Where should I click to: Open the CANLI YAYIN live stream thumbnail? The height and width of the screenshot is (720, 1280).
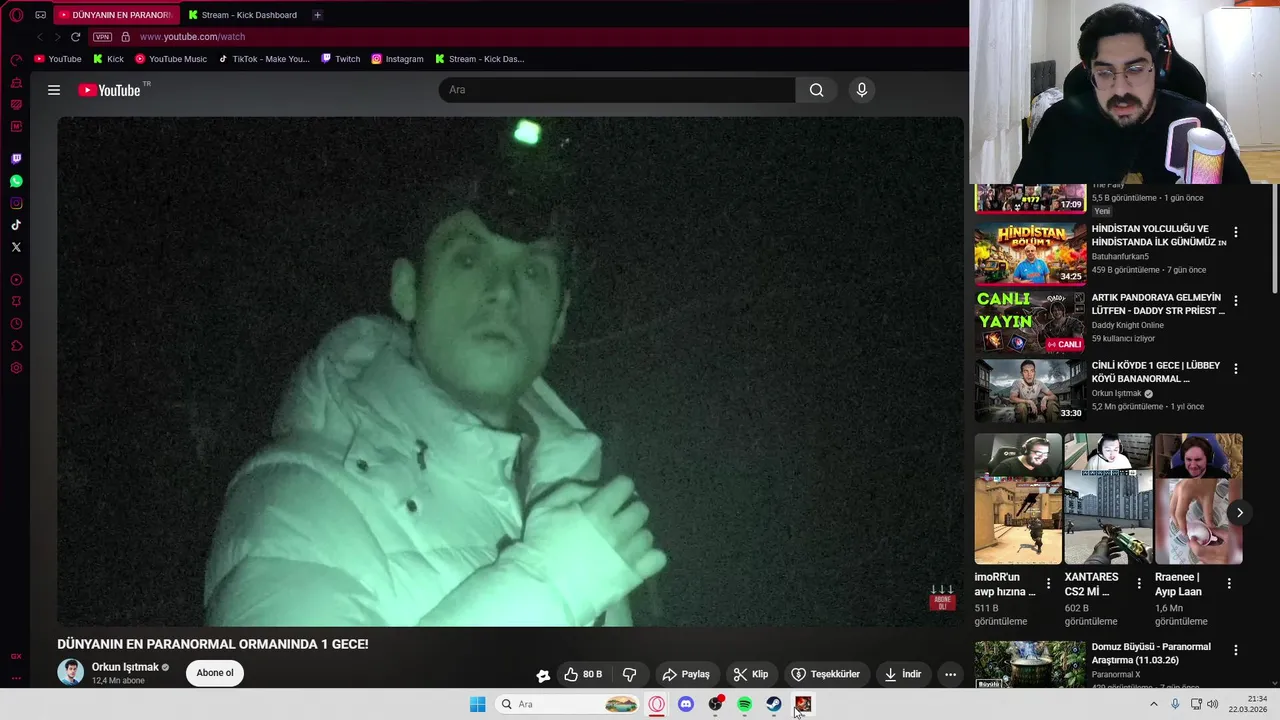pyautogui.click(x=1030, y=322)
